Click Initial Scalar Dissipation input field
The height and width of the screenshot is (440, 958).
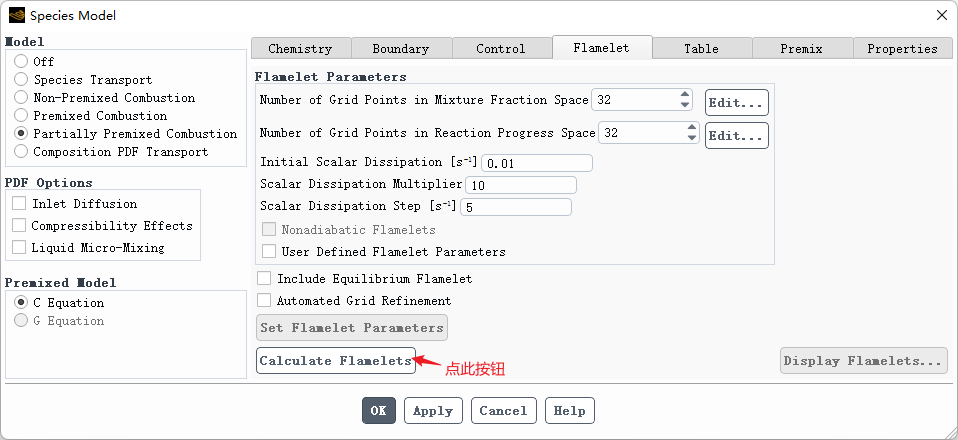[x=537, y=163]
